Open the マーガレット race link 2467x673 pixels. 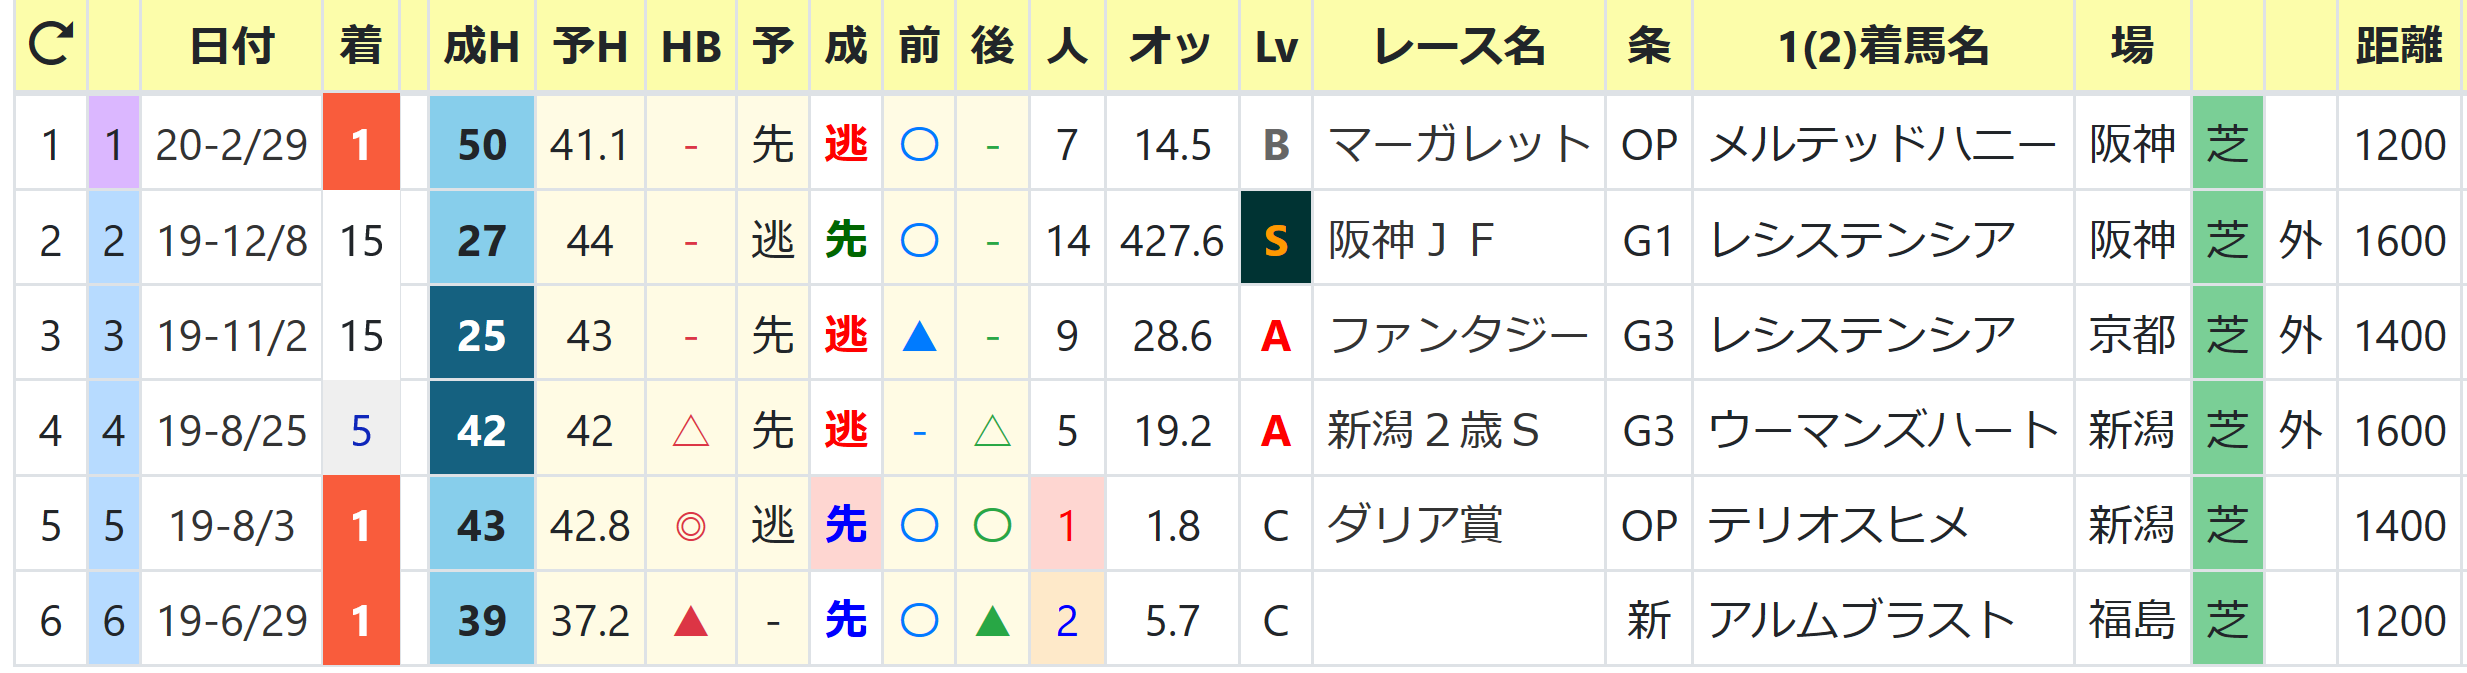coord(1459,145)
